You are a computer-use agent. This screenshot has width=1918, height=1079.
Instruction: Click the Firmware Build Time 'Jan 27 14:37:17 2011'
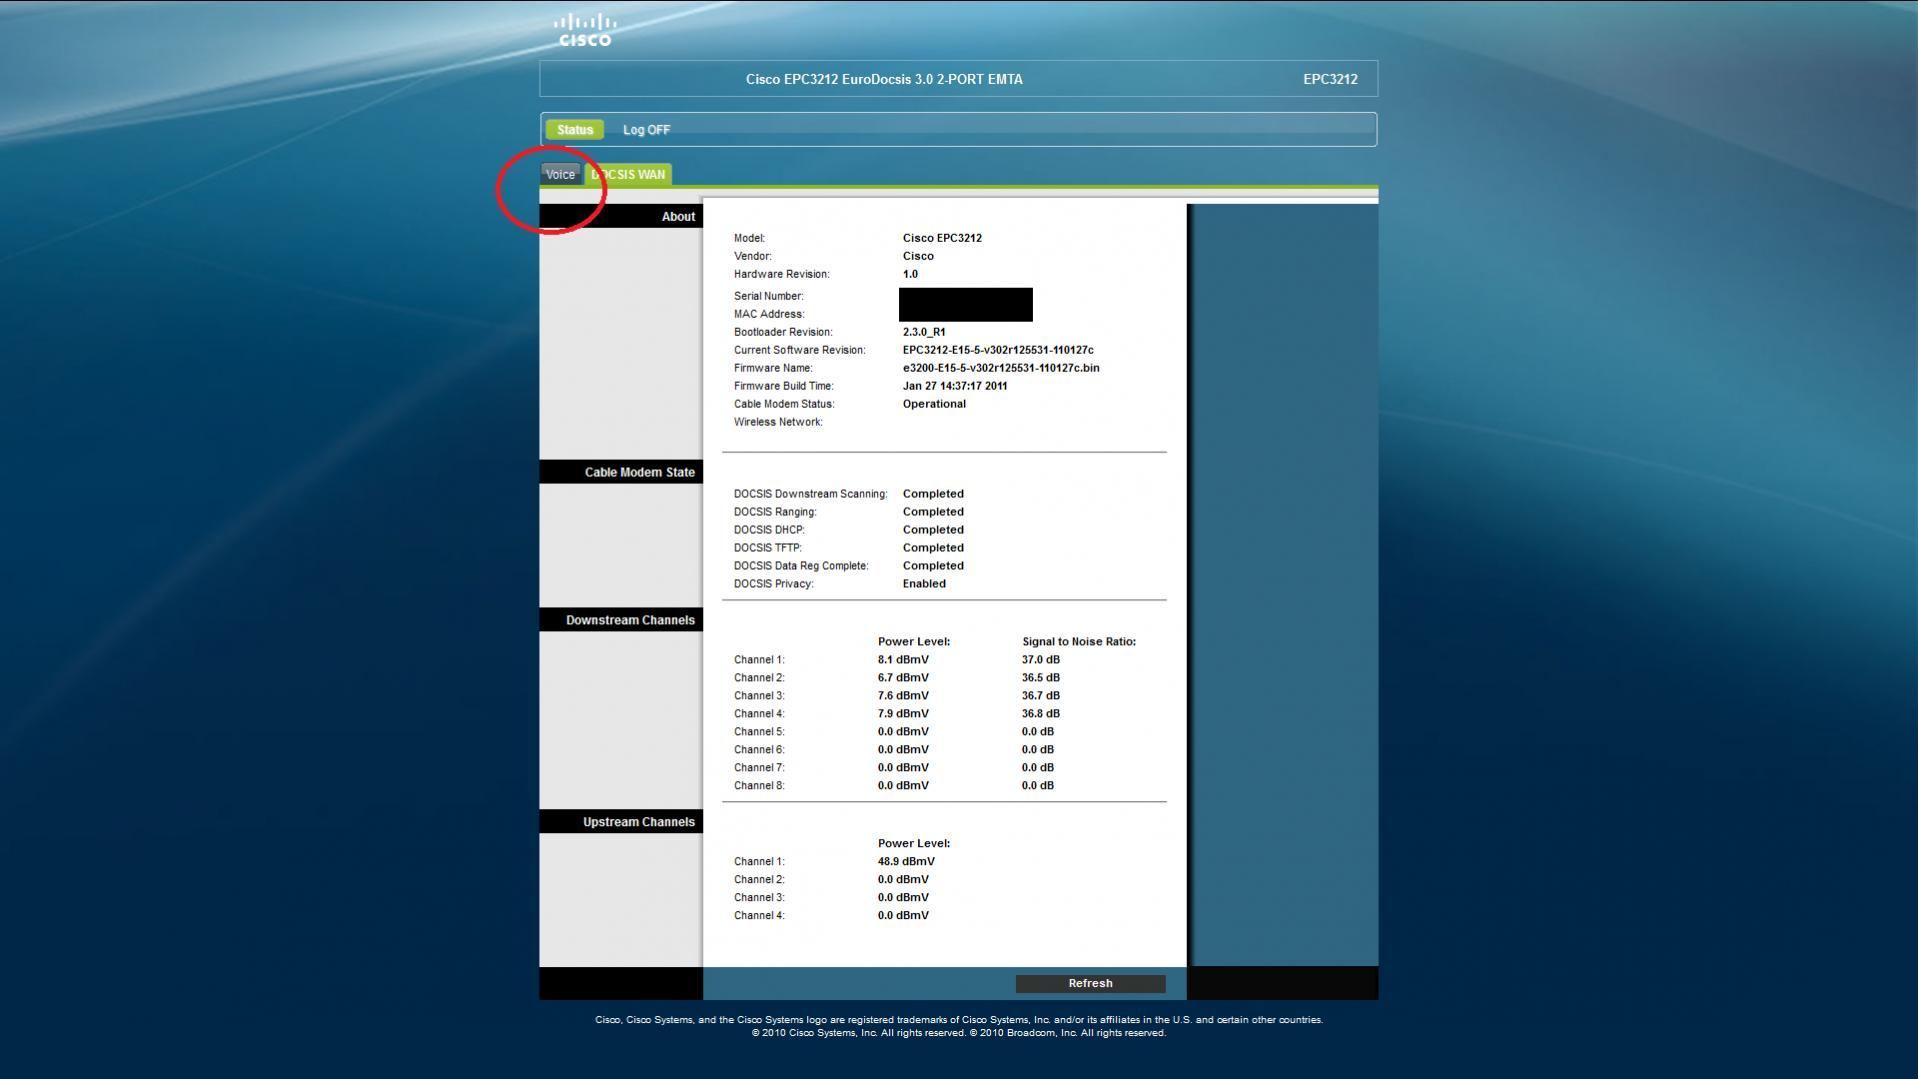coord(955,386)
